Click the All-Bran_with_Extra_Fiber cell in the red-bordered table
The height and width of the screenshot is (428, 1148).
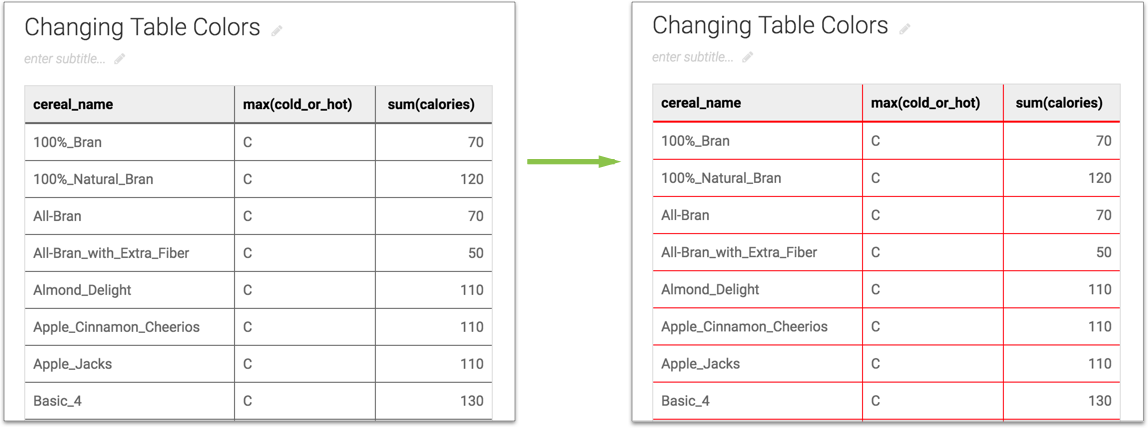pyautogui.click(x=739, y=252)
